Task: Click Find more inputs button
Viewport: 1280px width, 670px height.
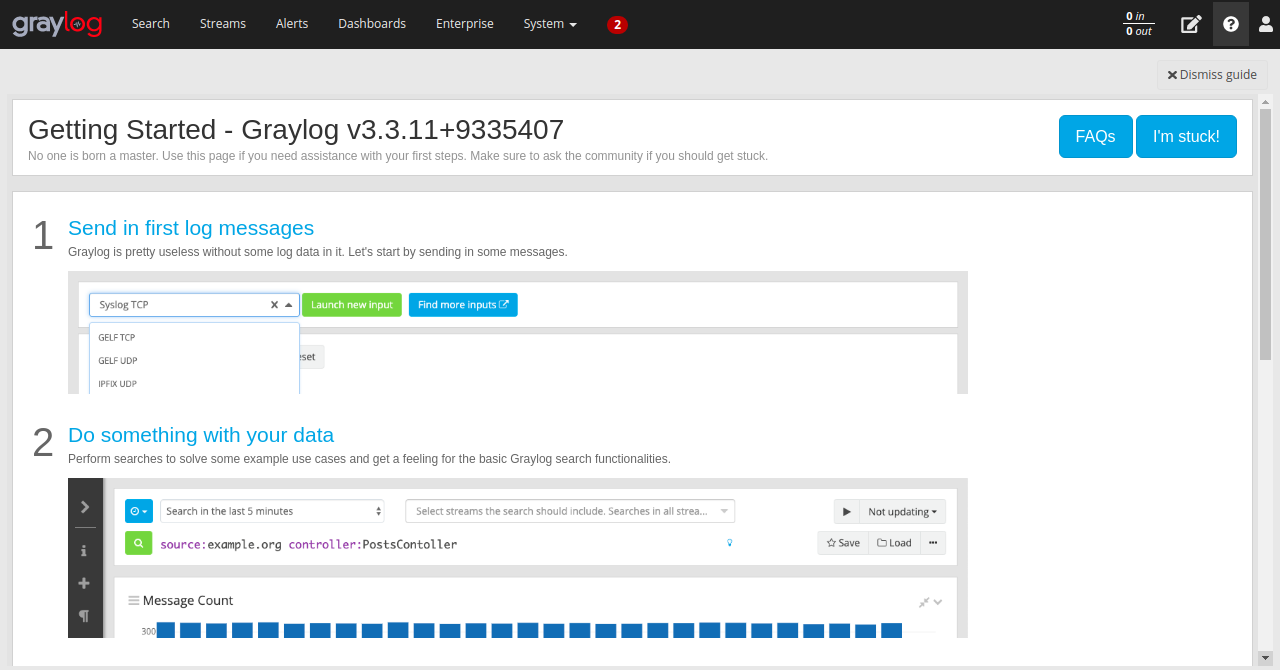Action: (463, 305)
